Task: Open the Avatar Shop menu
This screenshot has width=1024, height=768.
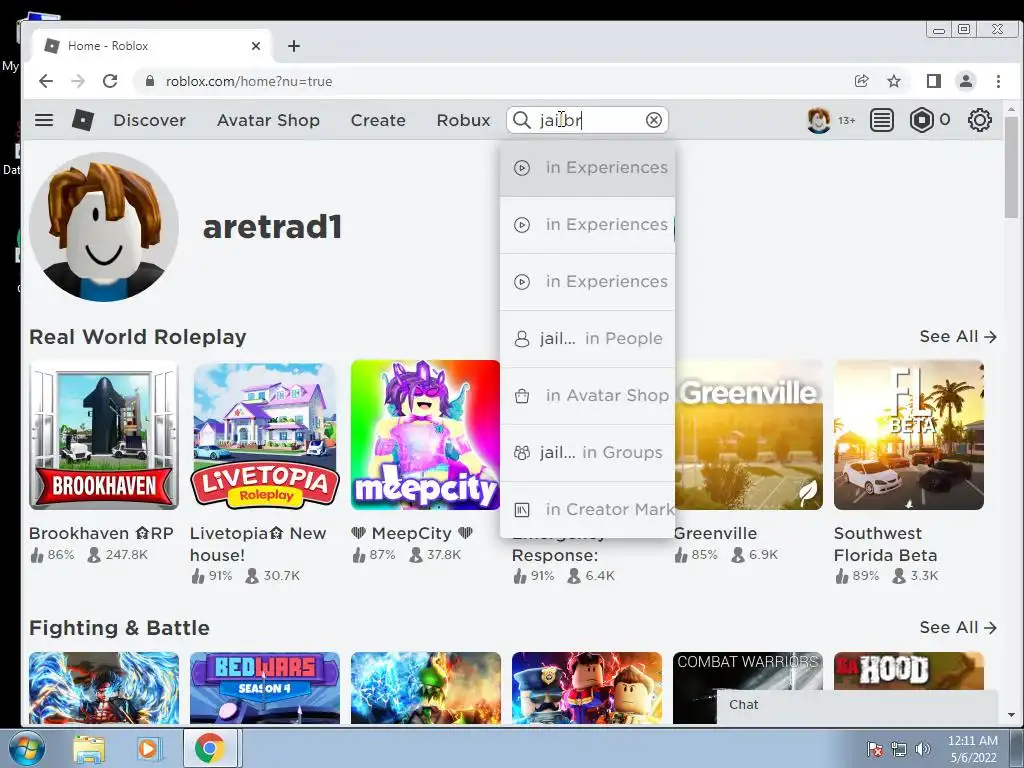Action: [x=268, y=120]
